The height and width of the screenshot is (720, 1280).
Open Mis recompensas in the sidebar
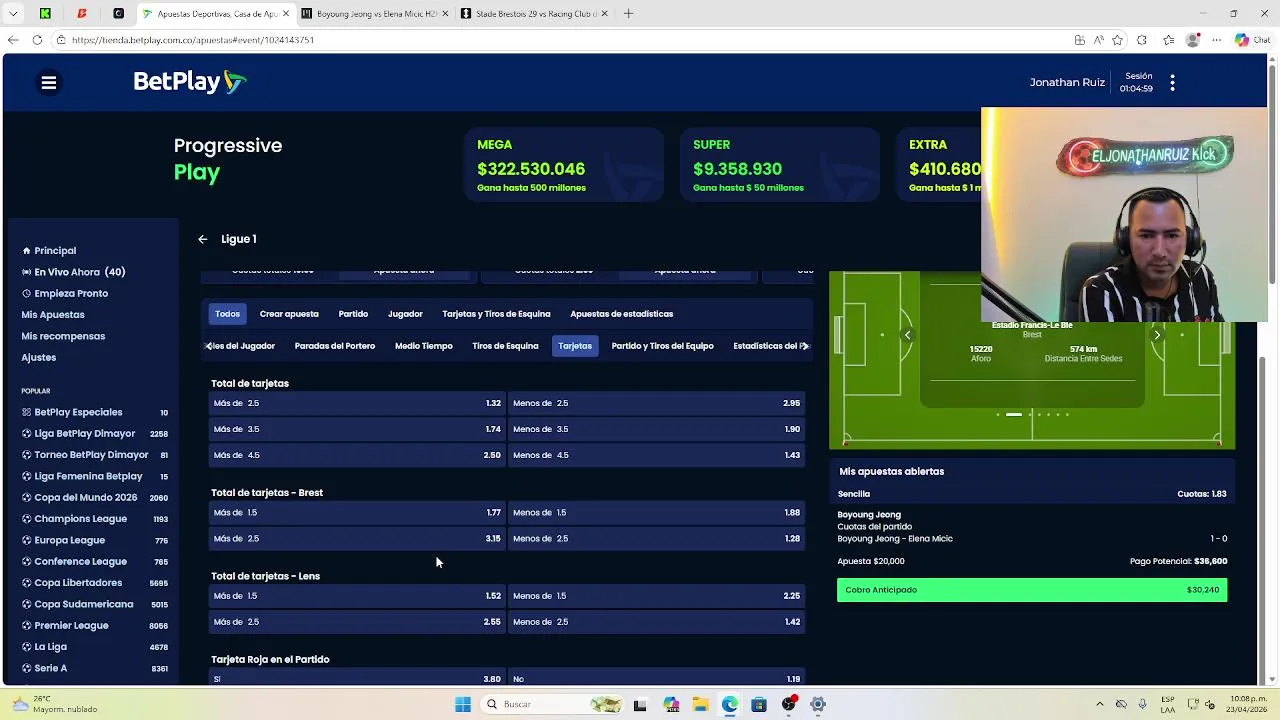[x=63, y=336]
